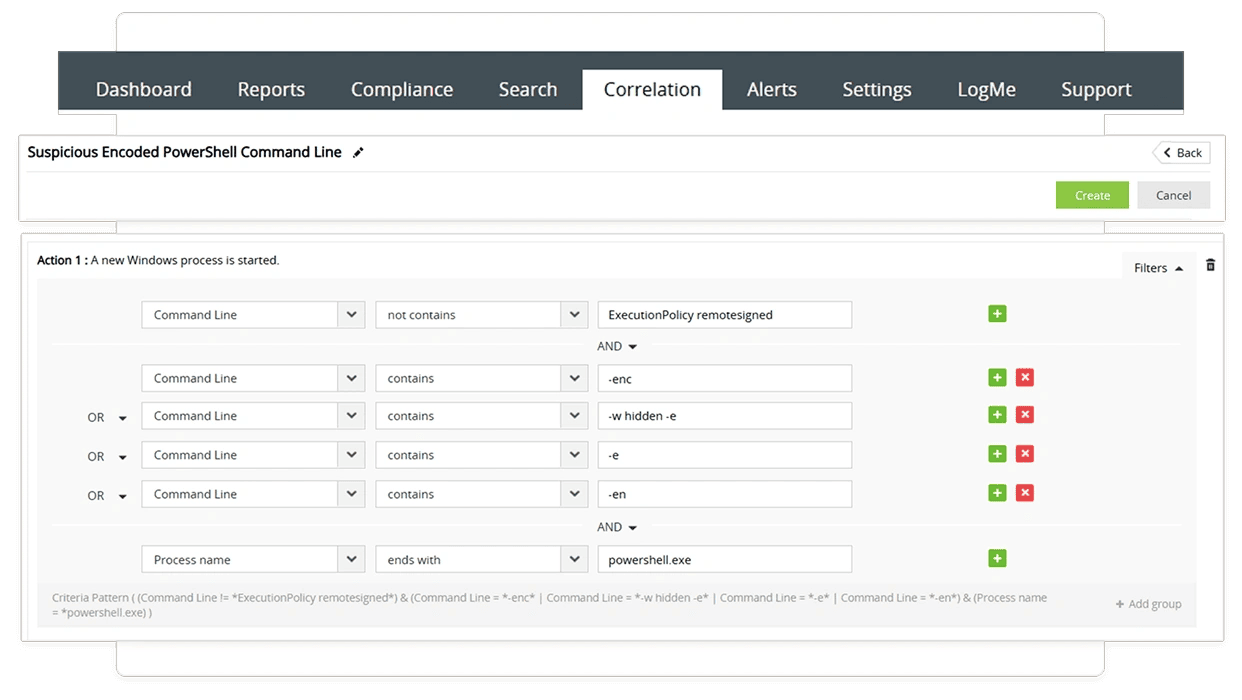This screenshot has height=700, width=1242.
Task: Delete the -e criteria row with red X
Action: [1024, 454]
